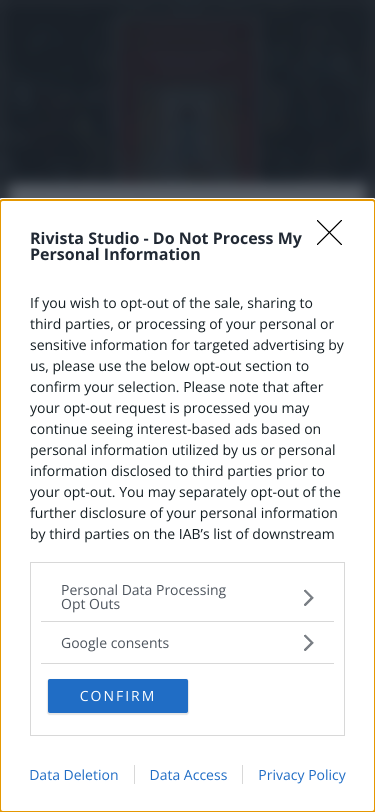
Task: Click the blurred strip above the dialog
Action: [188, 190]
